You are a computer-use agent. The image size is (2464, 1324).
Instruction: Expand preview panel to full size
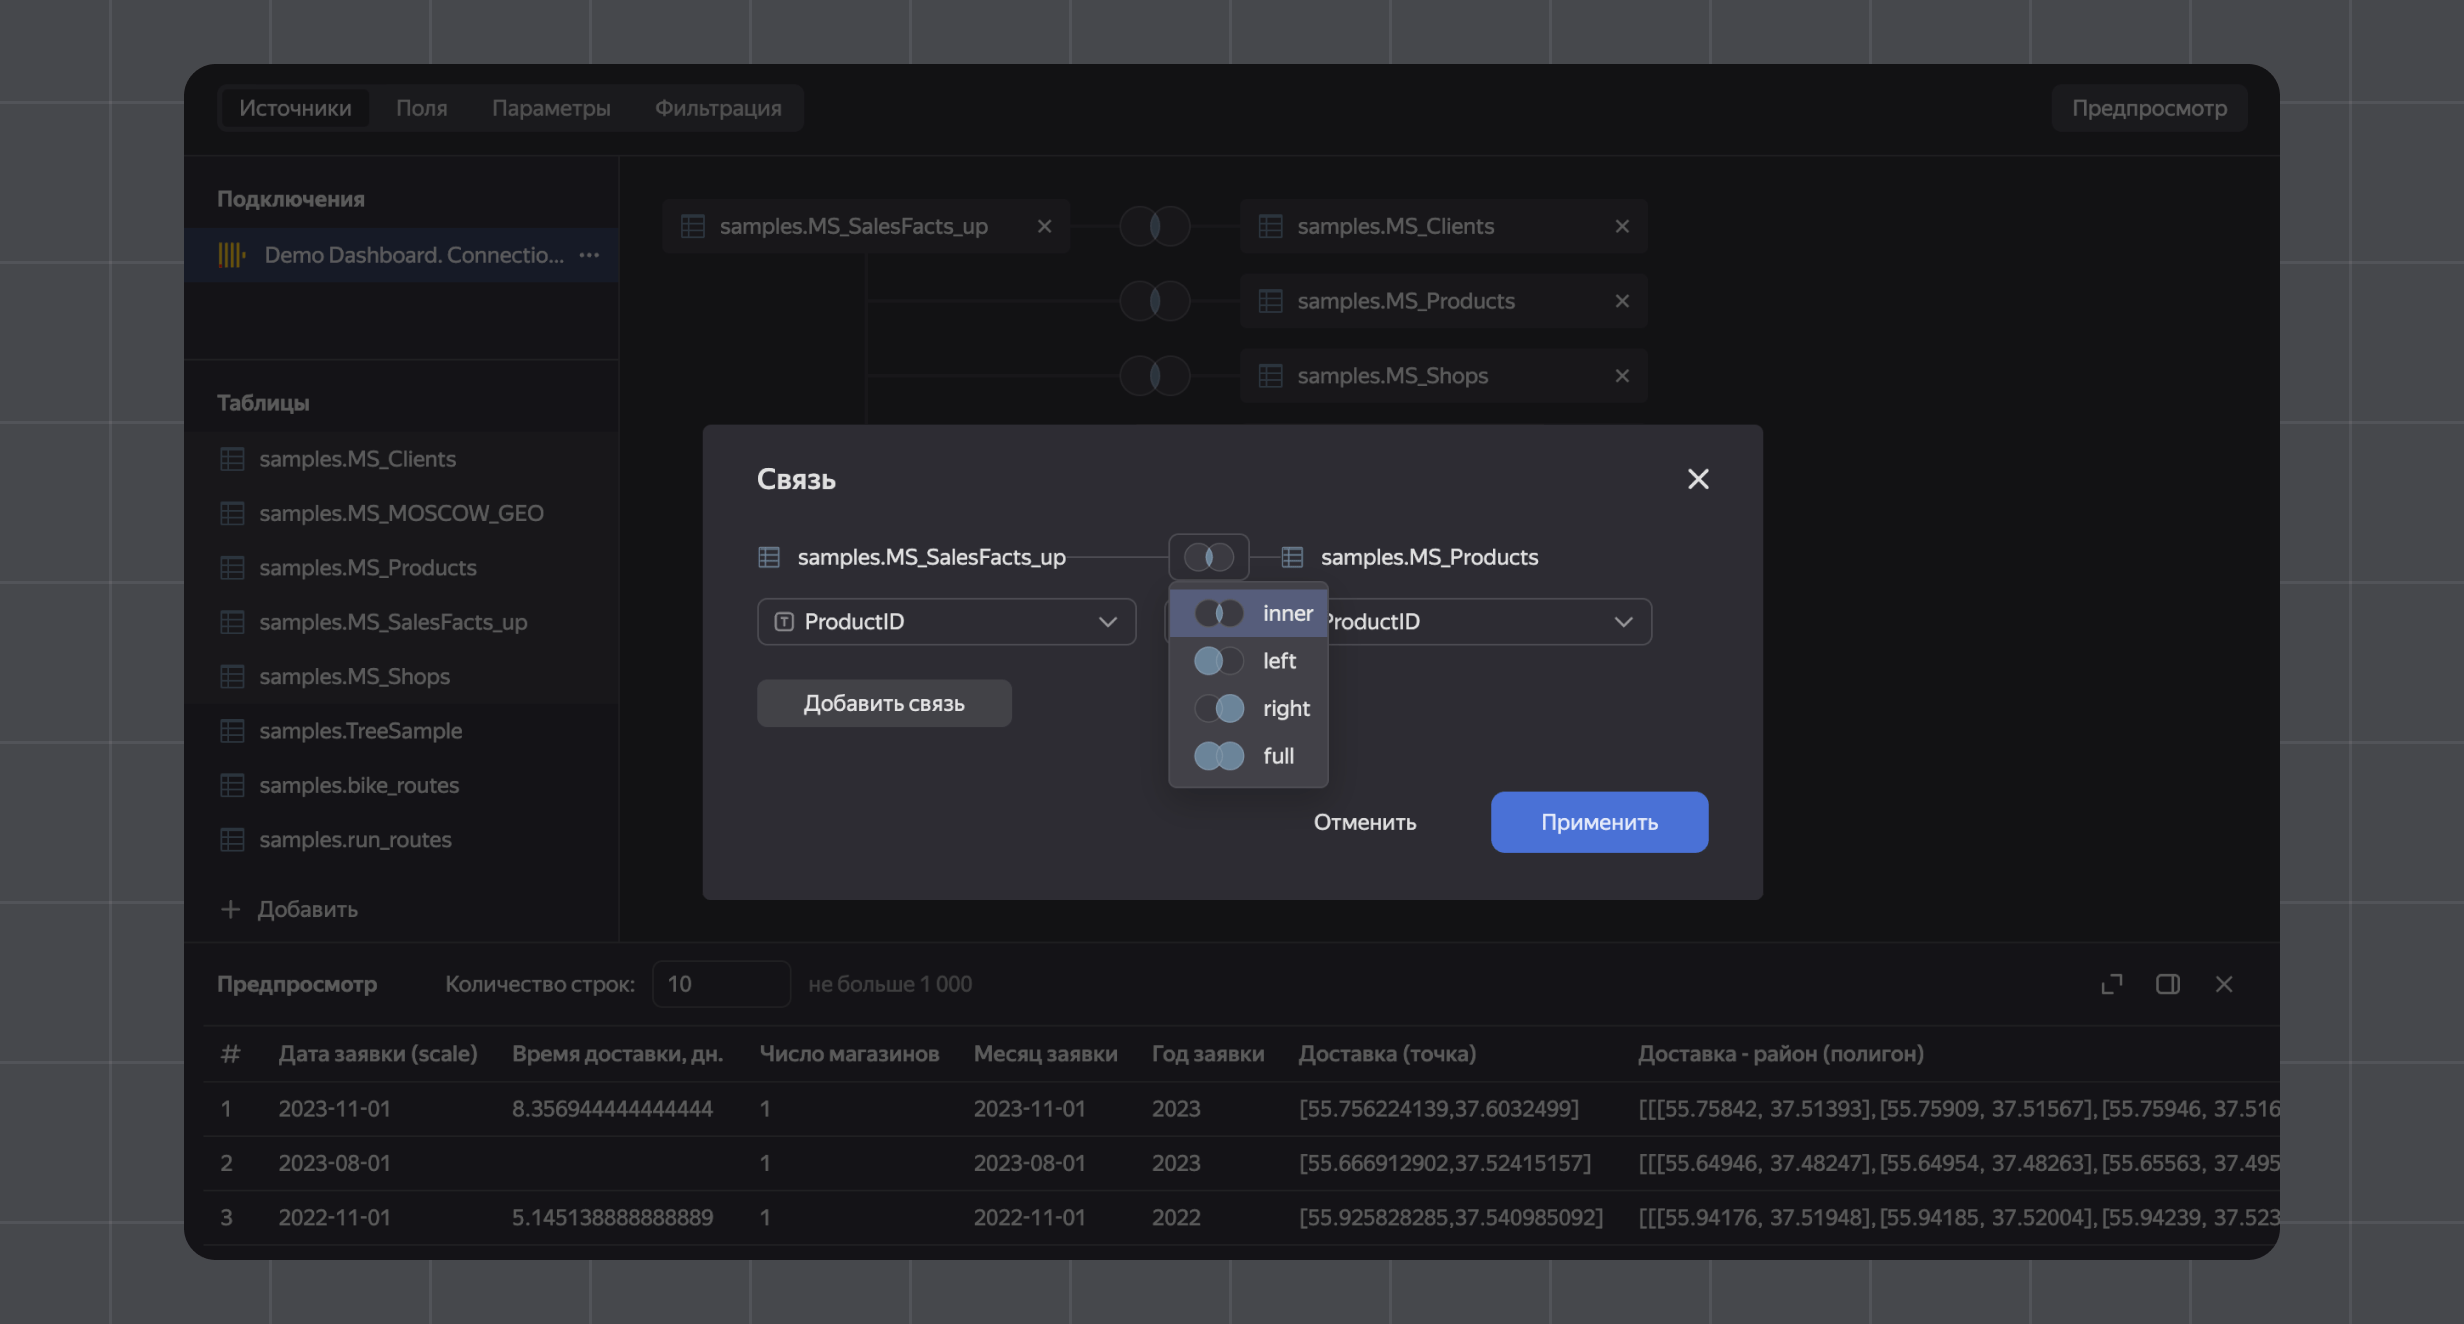[2111, 984]
